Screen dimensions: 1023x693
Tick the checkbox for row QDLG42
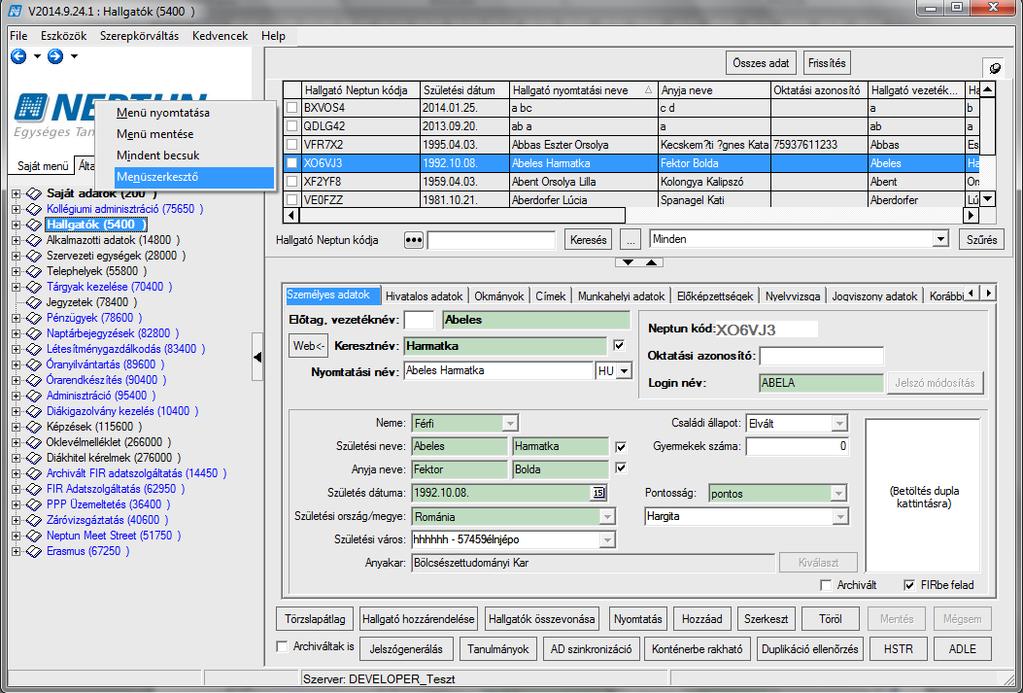292,126
